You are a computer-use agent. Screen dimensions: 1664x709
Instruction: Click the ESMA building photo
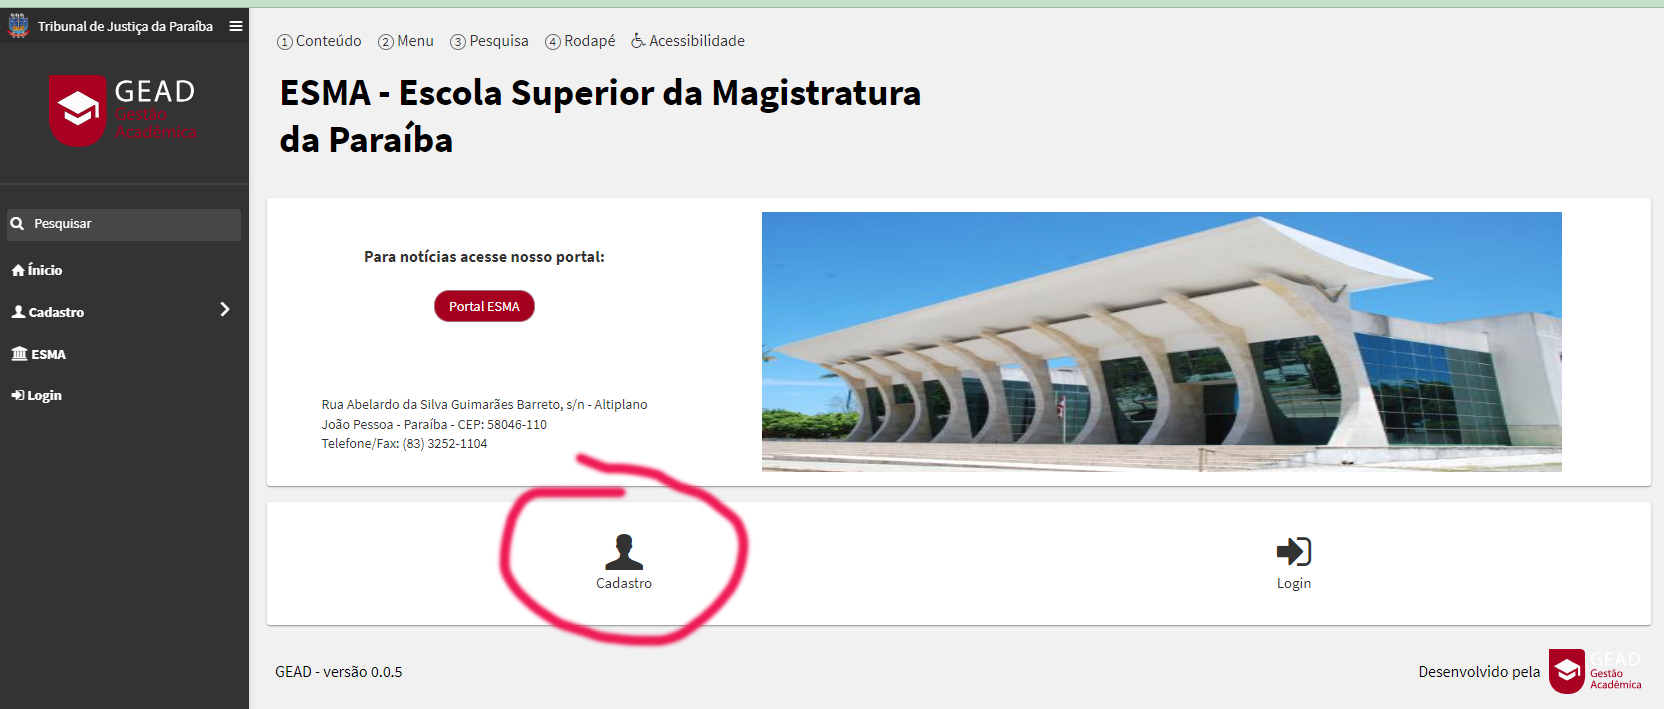(1161, 342)
